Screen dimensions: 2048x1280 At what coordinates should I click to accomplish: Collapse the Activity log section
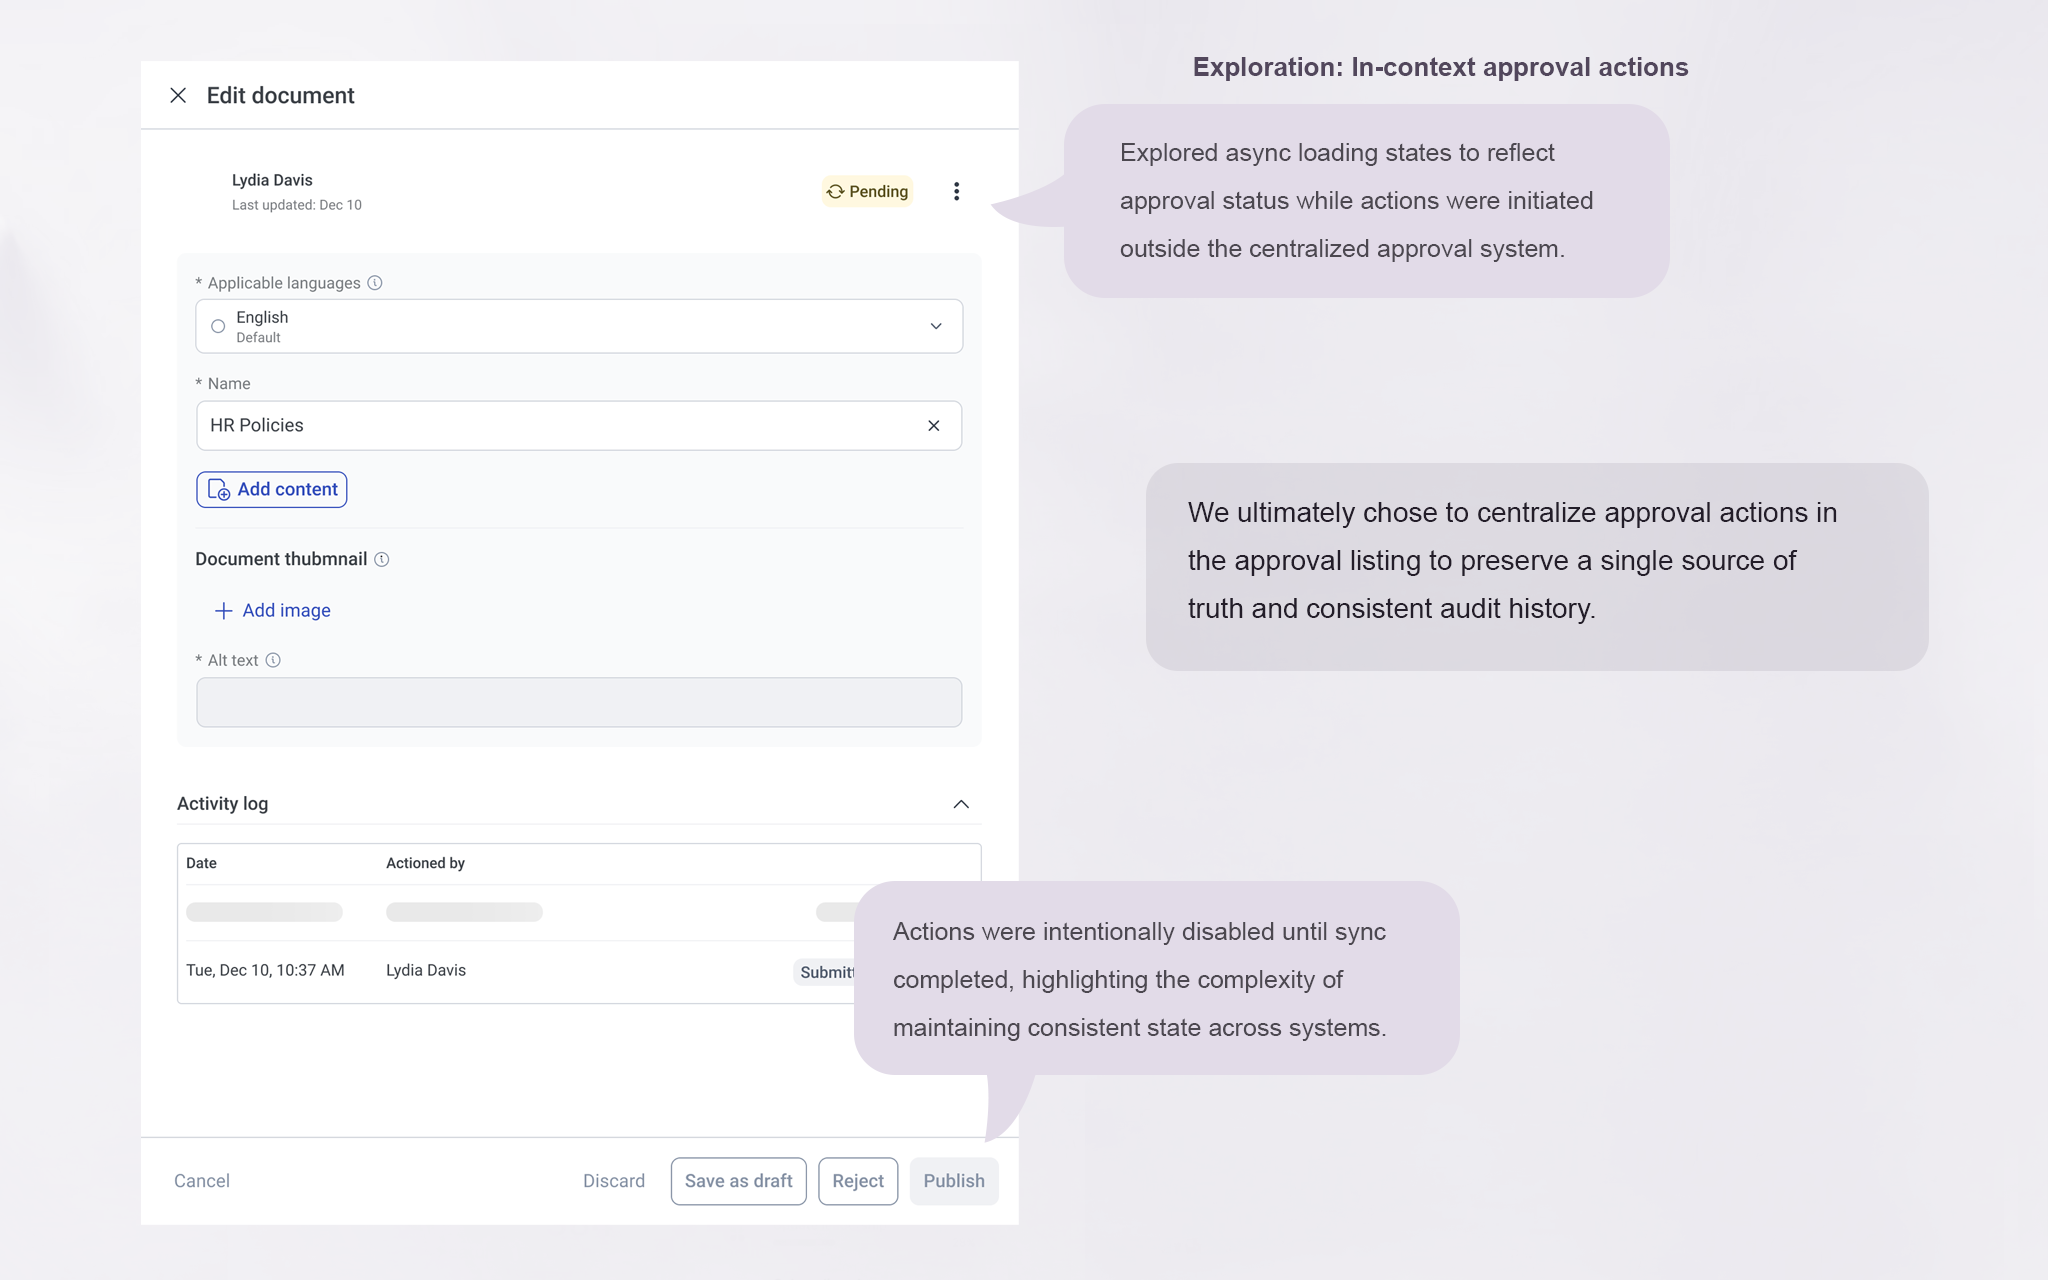pos(960,804)
